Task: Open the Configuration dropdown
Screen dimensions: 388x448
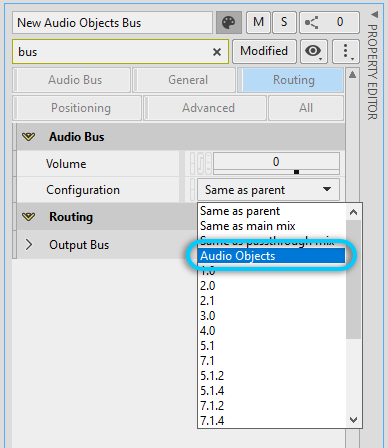Action: (x=268, y=190)
